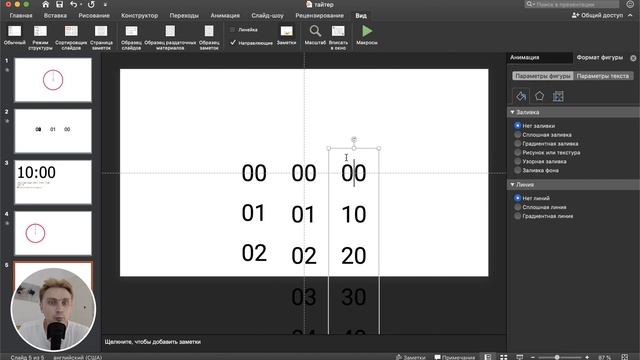Screen dimensions: 640x360
Task: Select the Нет заливки radio button
Action: click(x=518, y=126)
